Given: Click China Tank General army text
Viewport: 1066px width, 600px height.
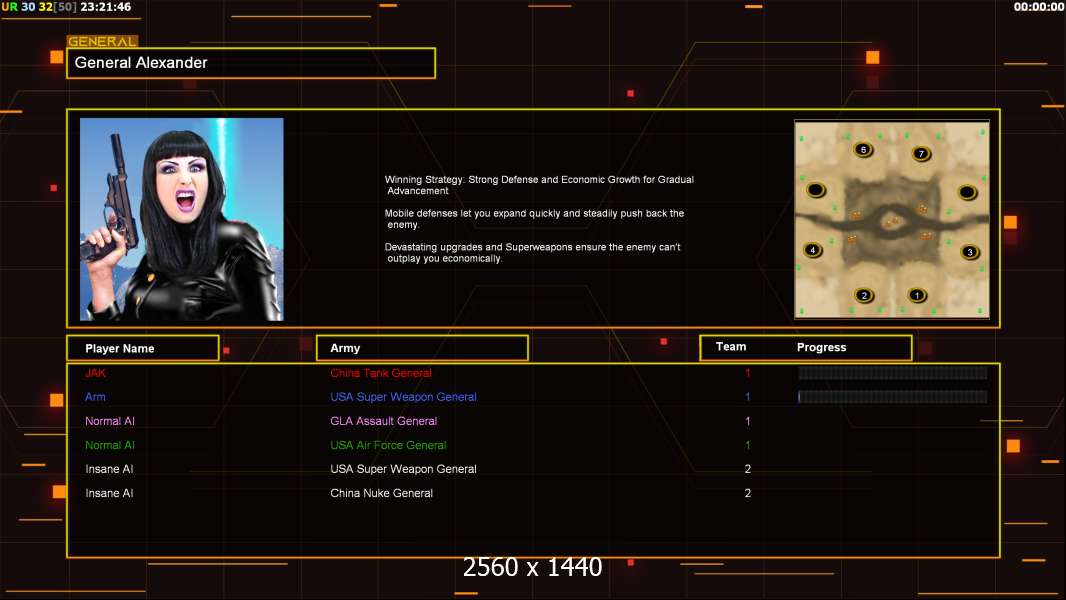Looking at the screenshot, I should (x=381, y=373).
